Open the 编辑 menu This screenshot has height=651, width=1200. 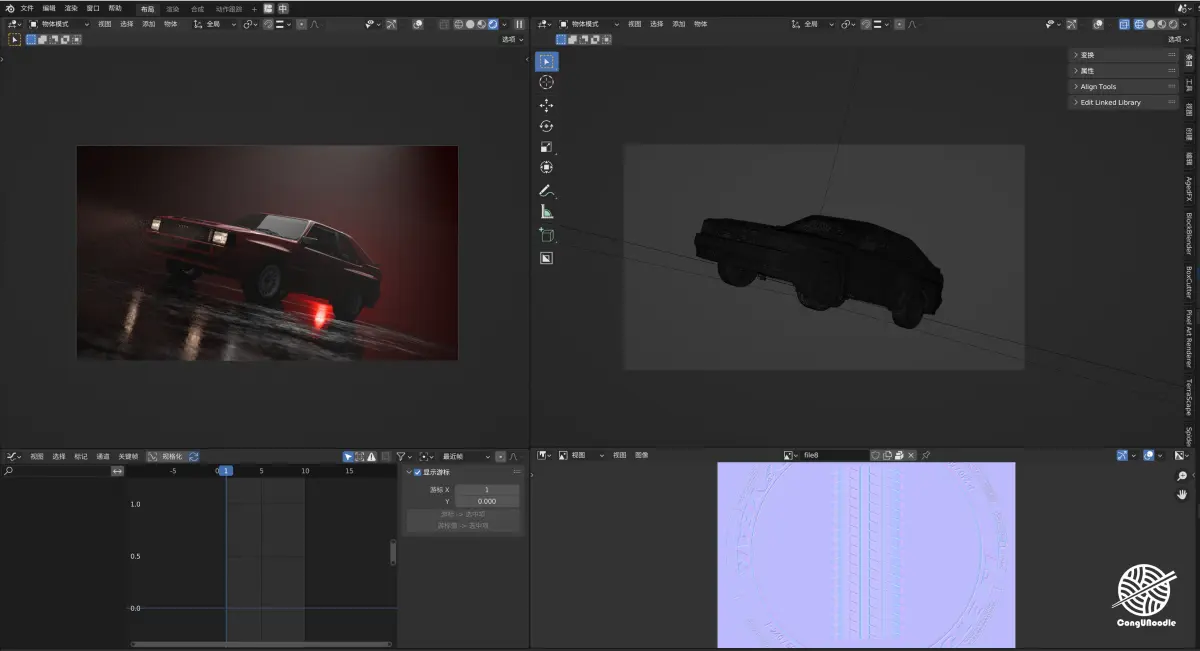click(x=49, y=8)
